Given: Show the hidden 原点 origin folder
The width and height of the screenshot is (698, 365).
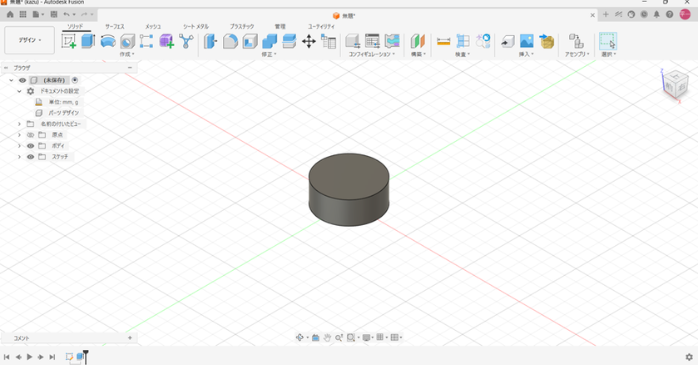Looking at the screenshot, I should tap(30, 135).
